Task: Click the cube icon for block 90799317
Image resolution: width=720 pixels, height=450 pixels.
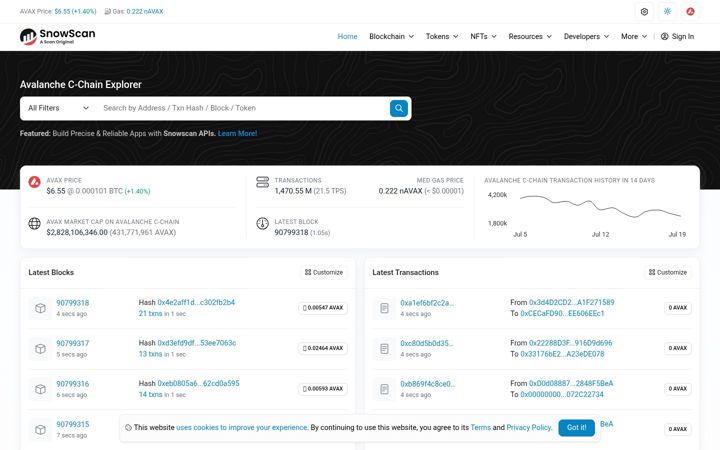Action: pyautogui.click(x=40, y=349)
